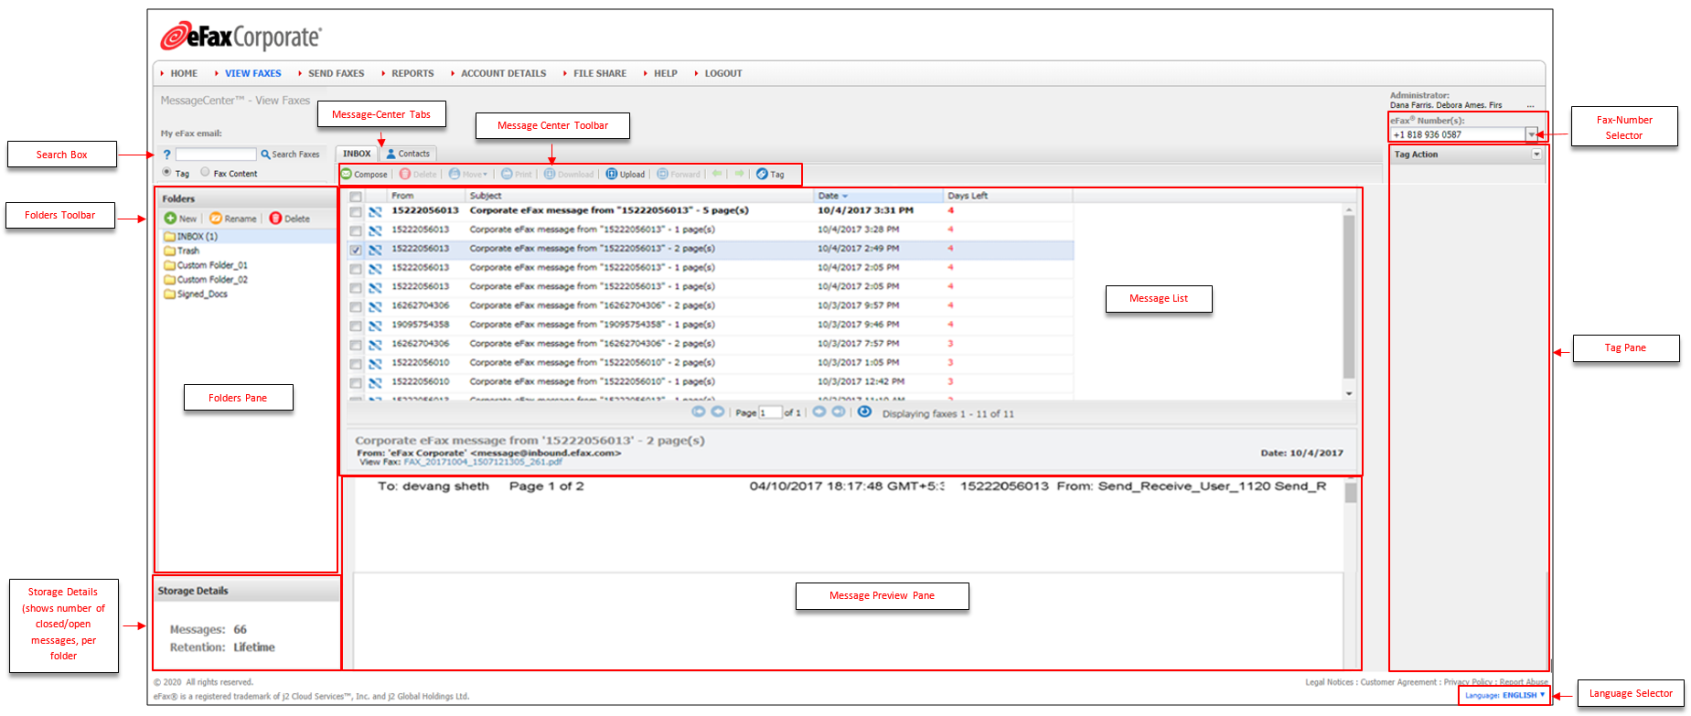Click the Tag icon in the message toolbar
The image size is (1691, 716).
pyautogui.click(x=762, y=174)
